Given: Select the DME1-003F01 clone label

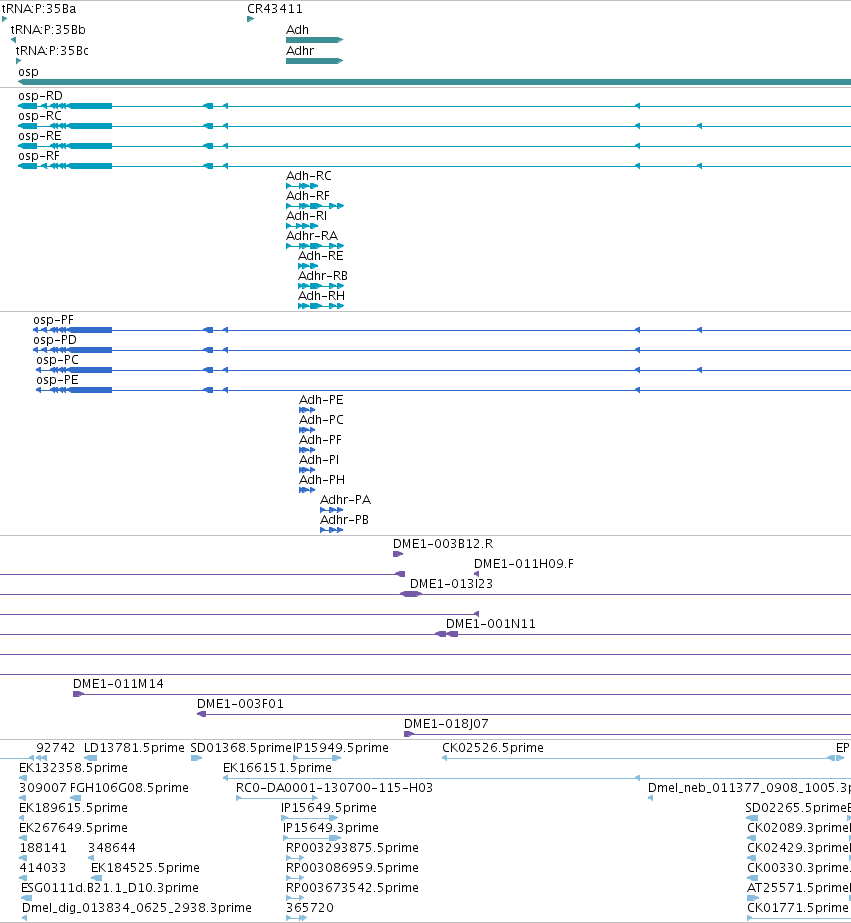Looking at the screenshot, I should click(240, 703).
